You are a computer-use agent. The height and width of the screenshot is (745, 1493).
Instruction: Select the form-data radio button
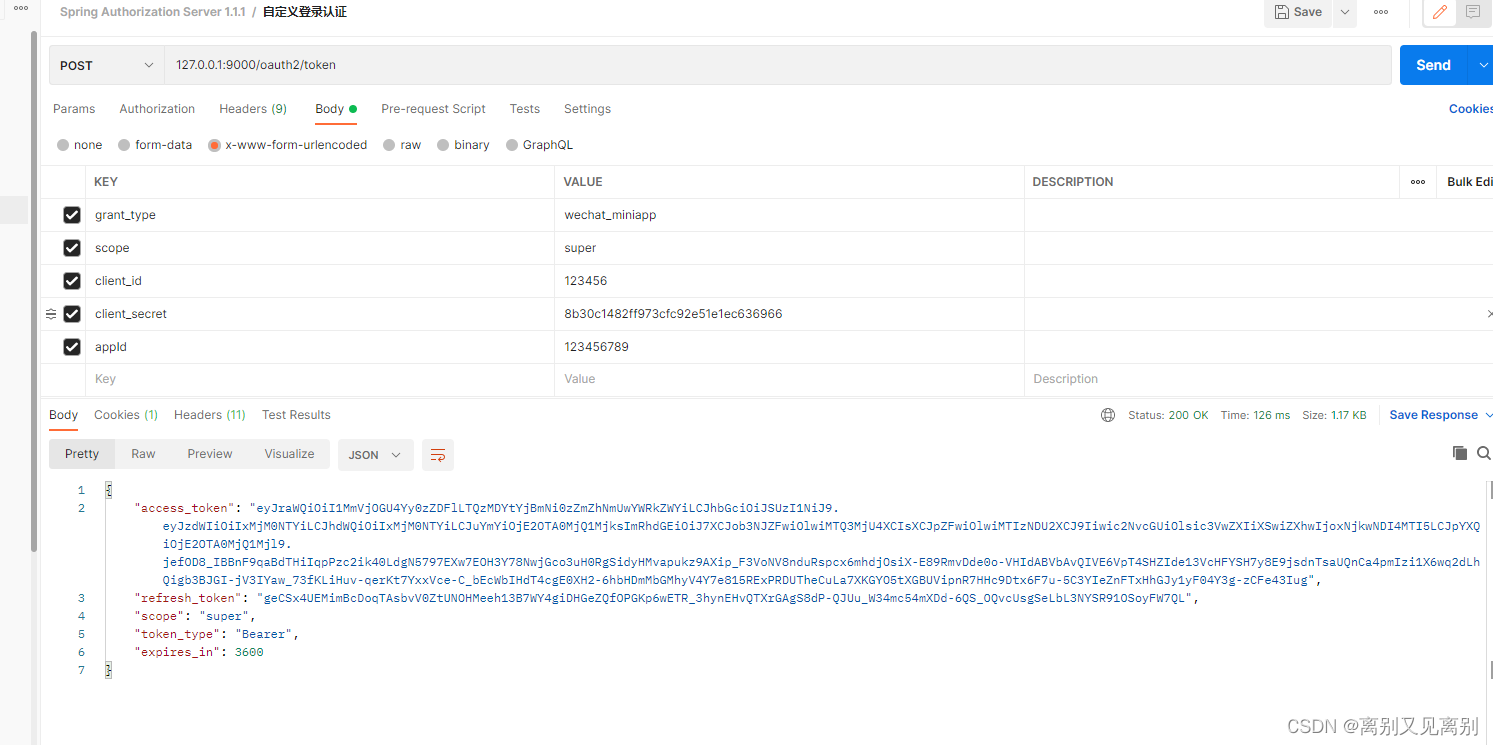[x=124, y=145]
